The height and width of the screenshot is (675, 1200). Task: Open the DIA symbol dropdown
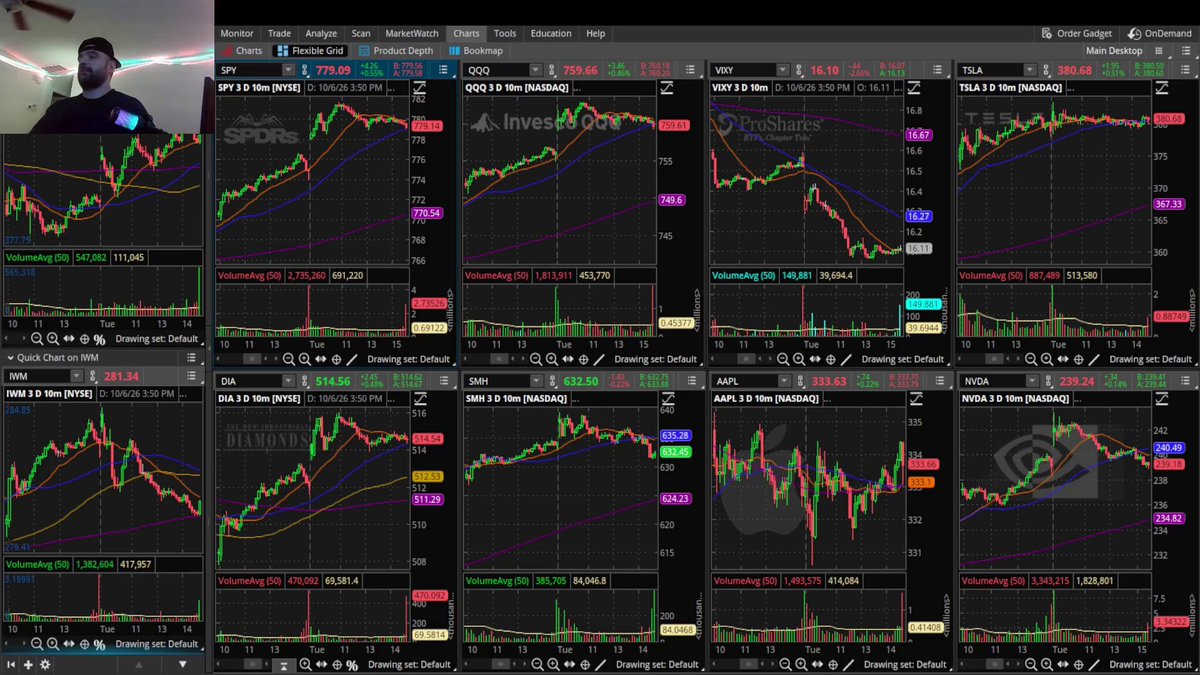coord(288,381)
